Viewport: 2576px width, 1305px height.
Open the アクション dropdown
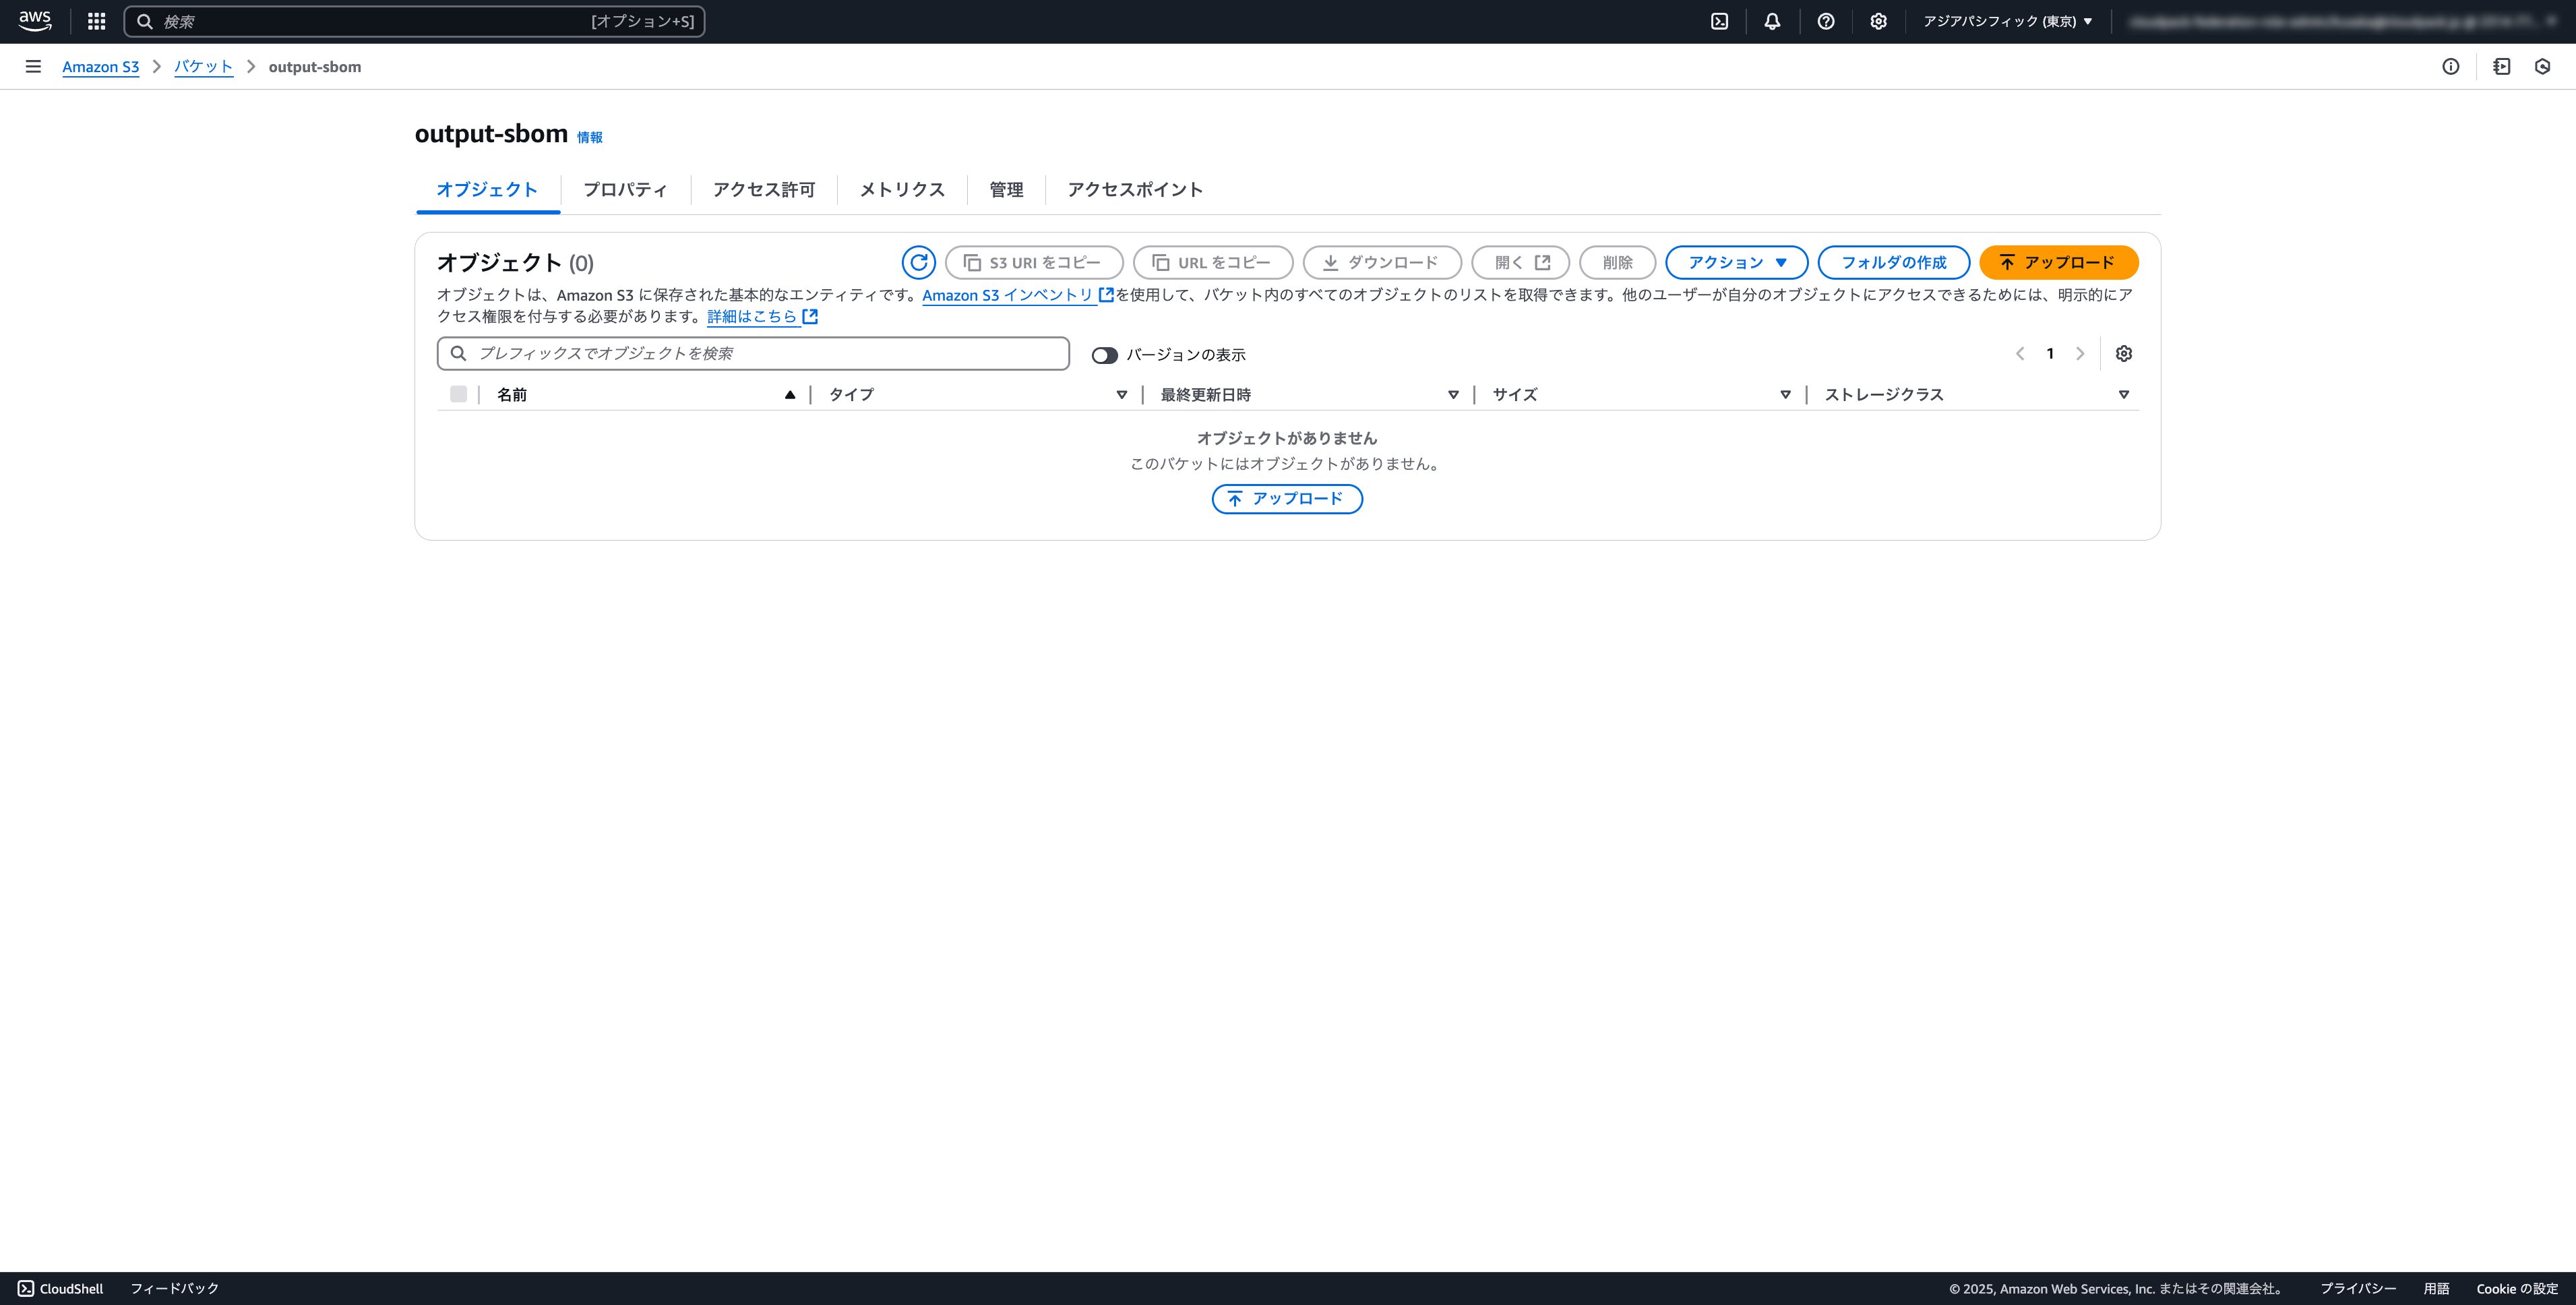click(x=1735, y=262)
